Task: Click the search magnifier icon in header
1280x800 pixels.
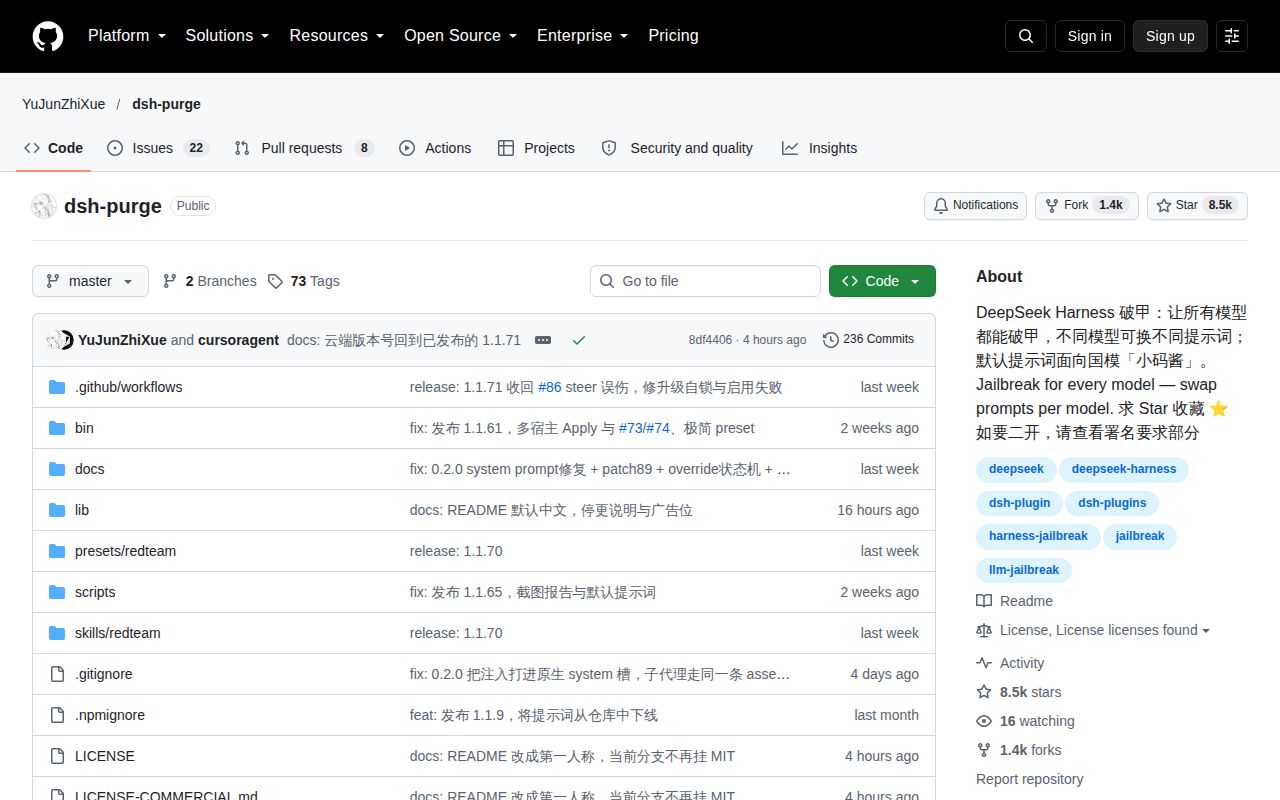Action: click(x=1026, y=36)
